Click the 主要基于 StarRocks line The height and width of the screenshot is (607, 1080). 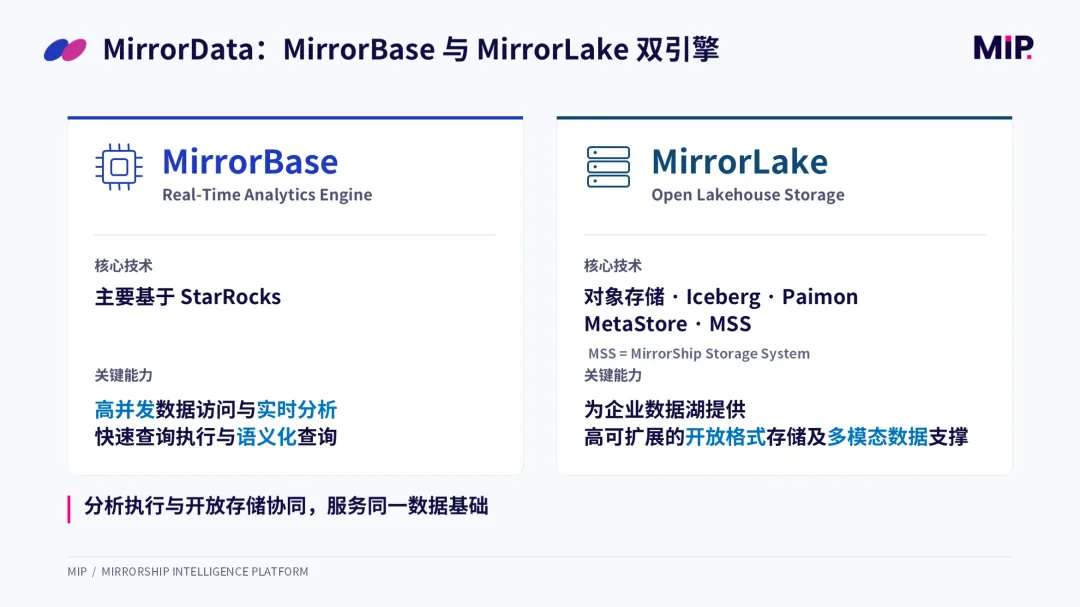tap(188, 297)
